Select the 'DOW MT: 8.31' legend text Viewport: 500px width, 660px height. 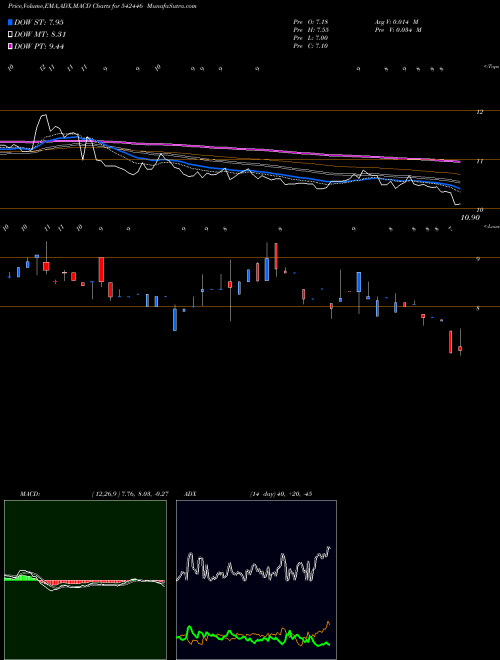tap(40, 35)
